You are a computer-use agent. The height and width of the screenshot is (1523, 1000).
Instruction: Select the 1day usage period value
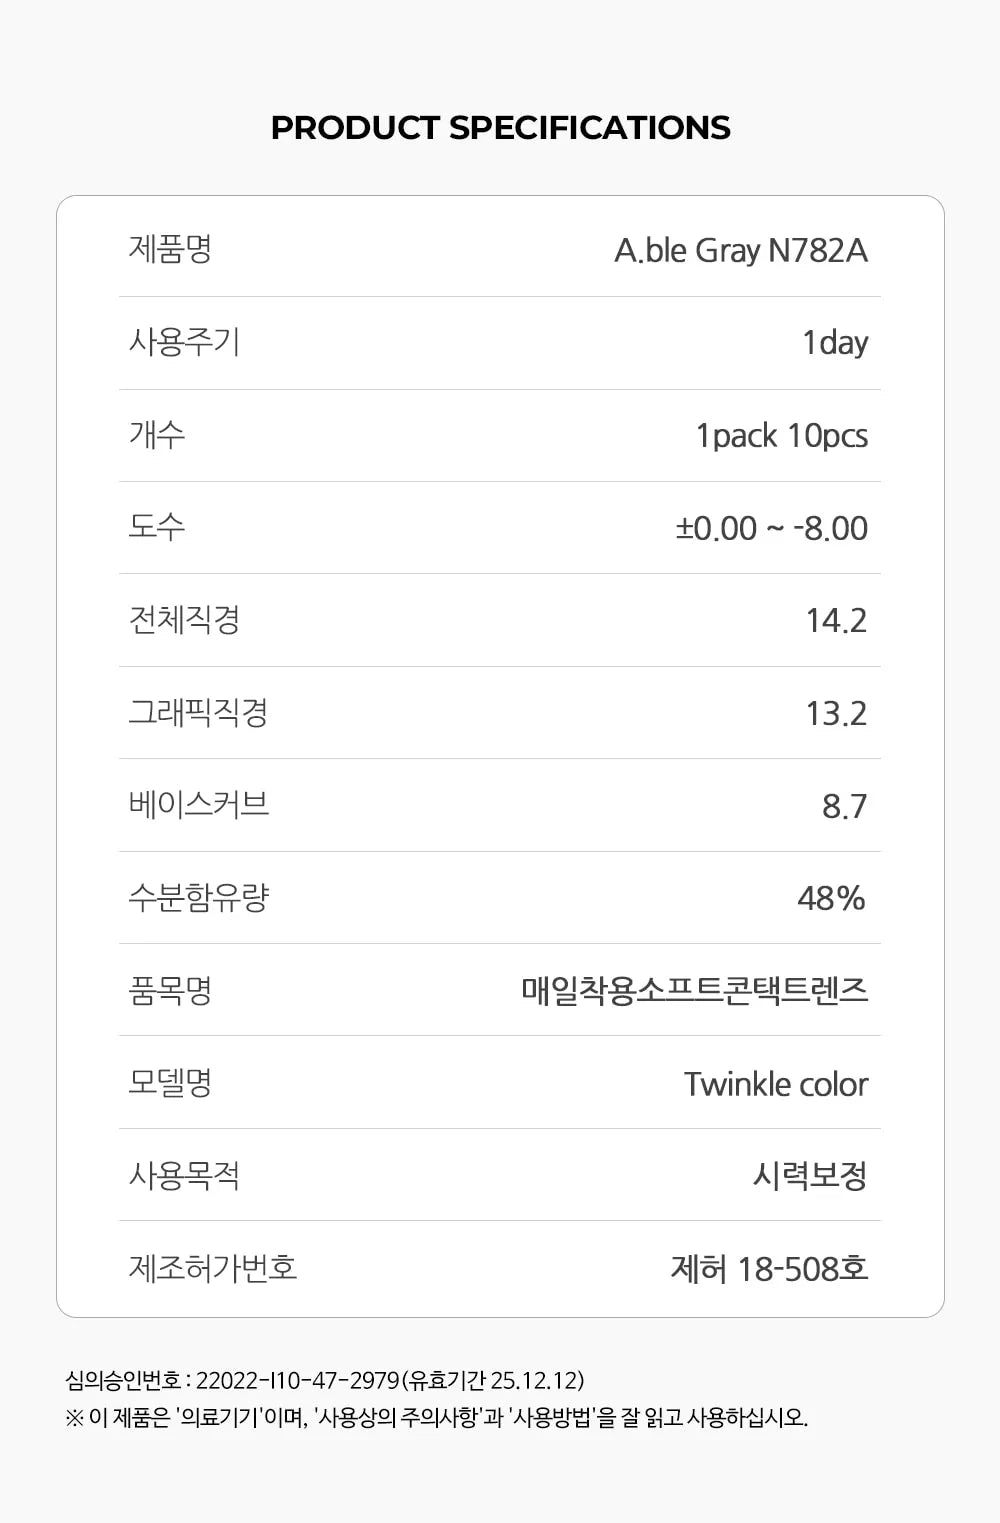(x=834, y=343)
